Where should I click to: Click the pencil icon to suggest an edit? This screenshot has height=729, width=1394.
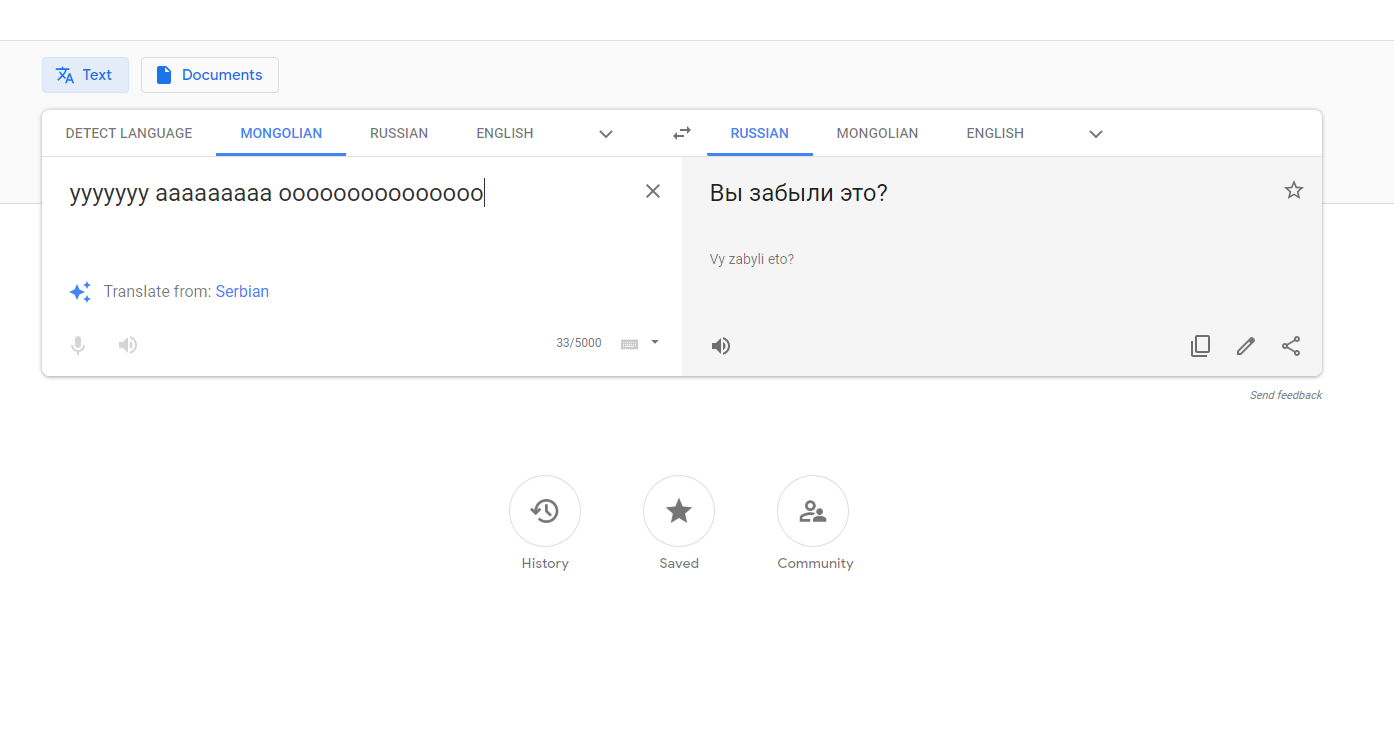click(1245, 346)
